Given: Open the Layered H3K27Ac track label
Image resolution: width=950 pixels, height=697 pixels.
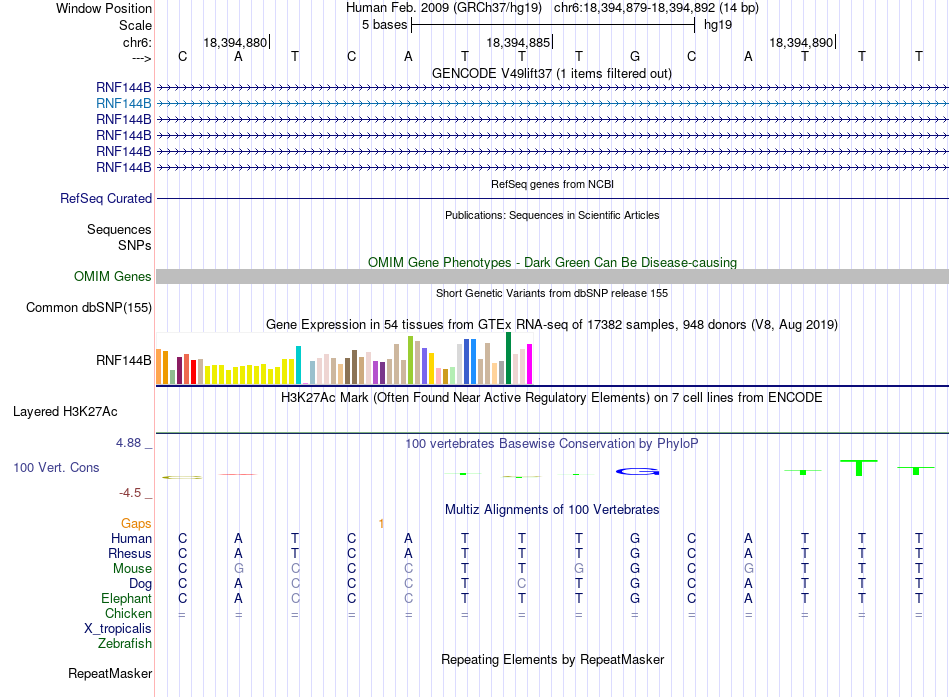Looking at the screenshot, I should 65,412.
